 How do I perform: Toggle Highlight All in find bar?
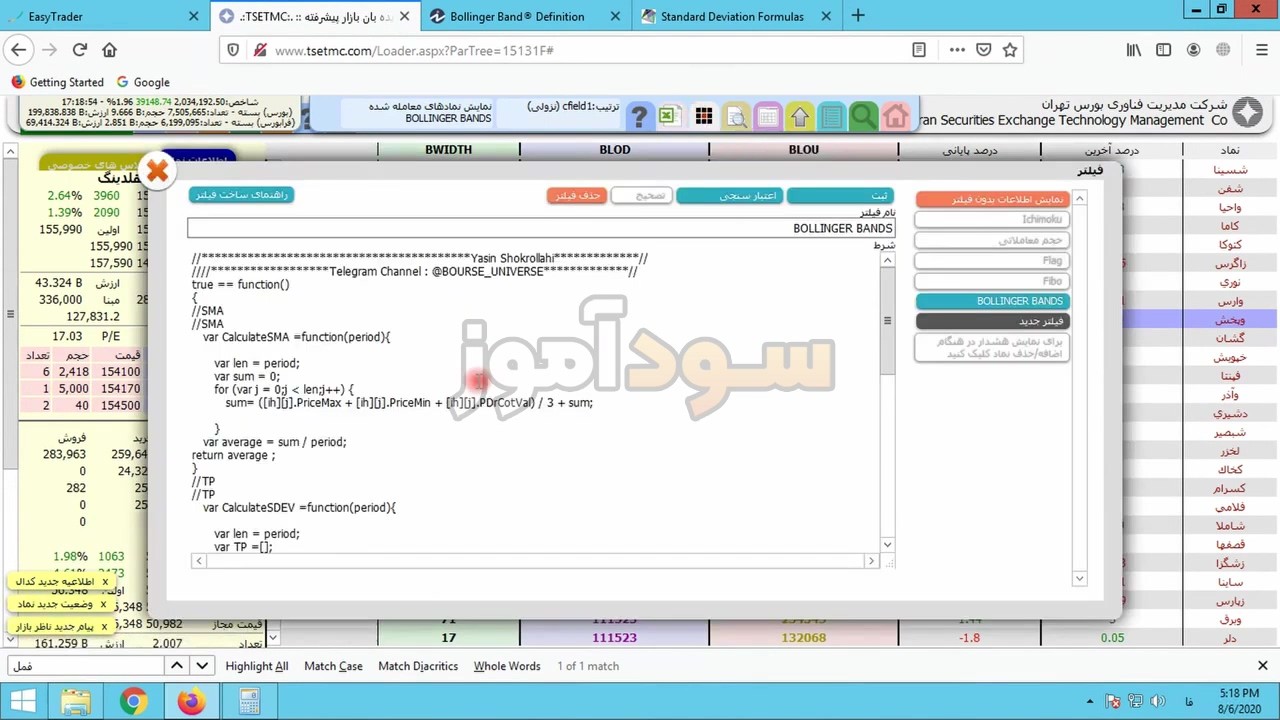pos(256,666)
